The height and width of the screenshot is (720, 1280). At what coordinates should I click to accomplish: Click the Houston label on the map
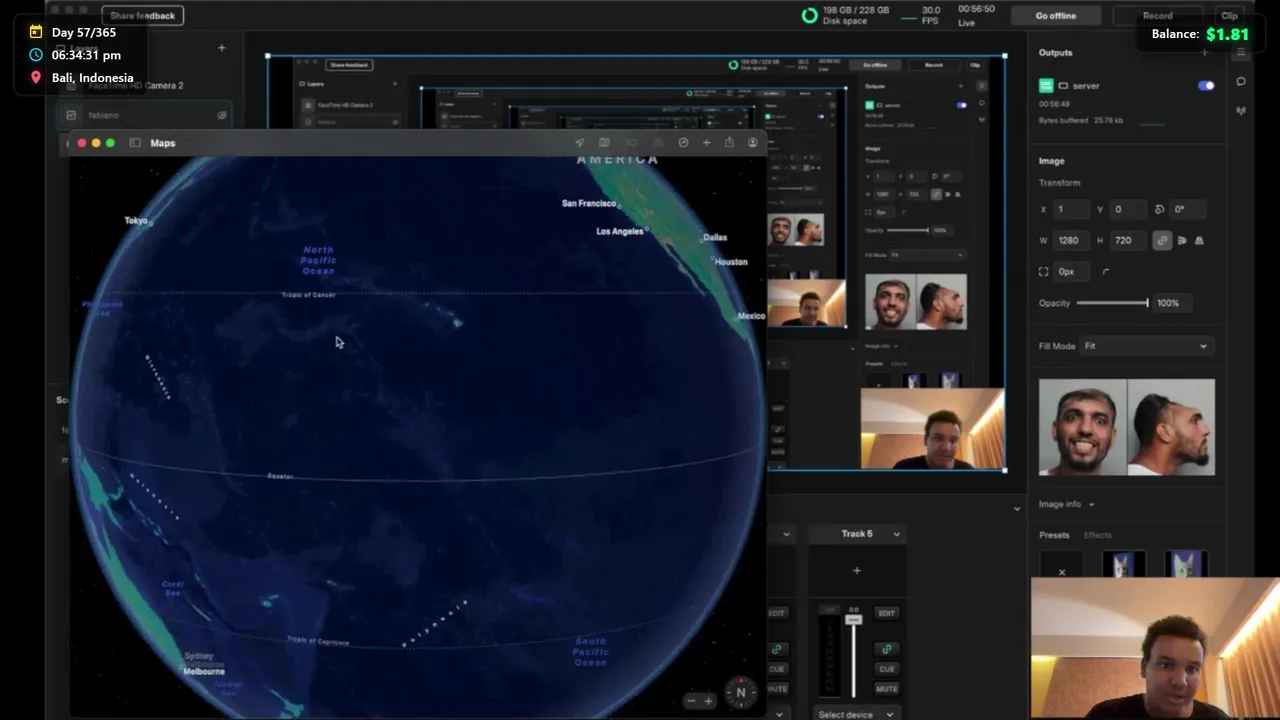[731, 262]
